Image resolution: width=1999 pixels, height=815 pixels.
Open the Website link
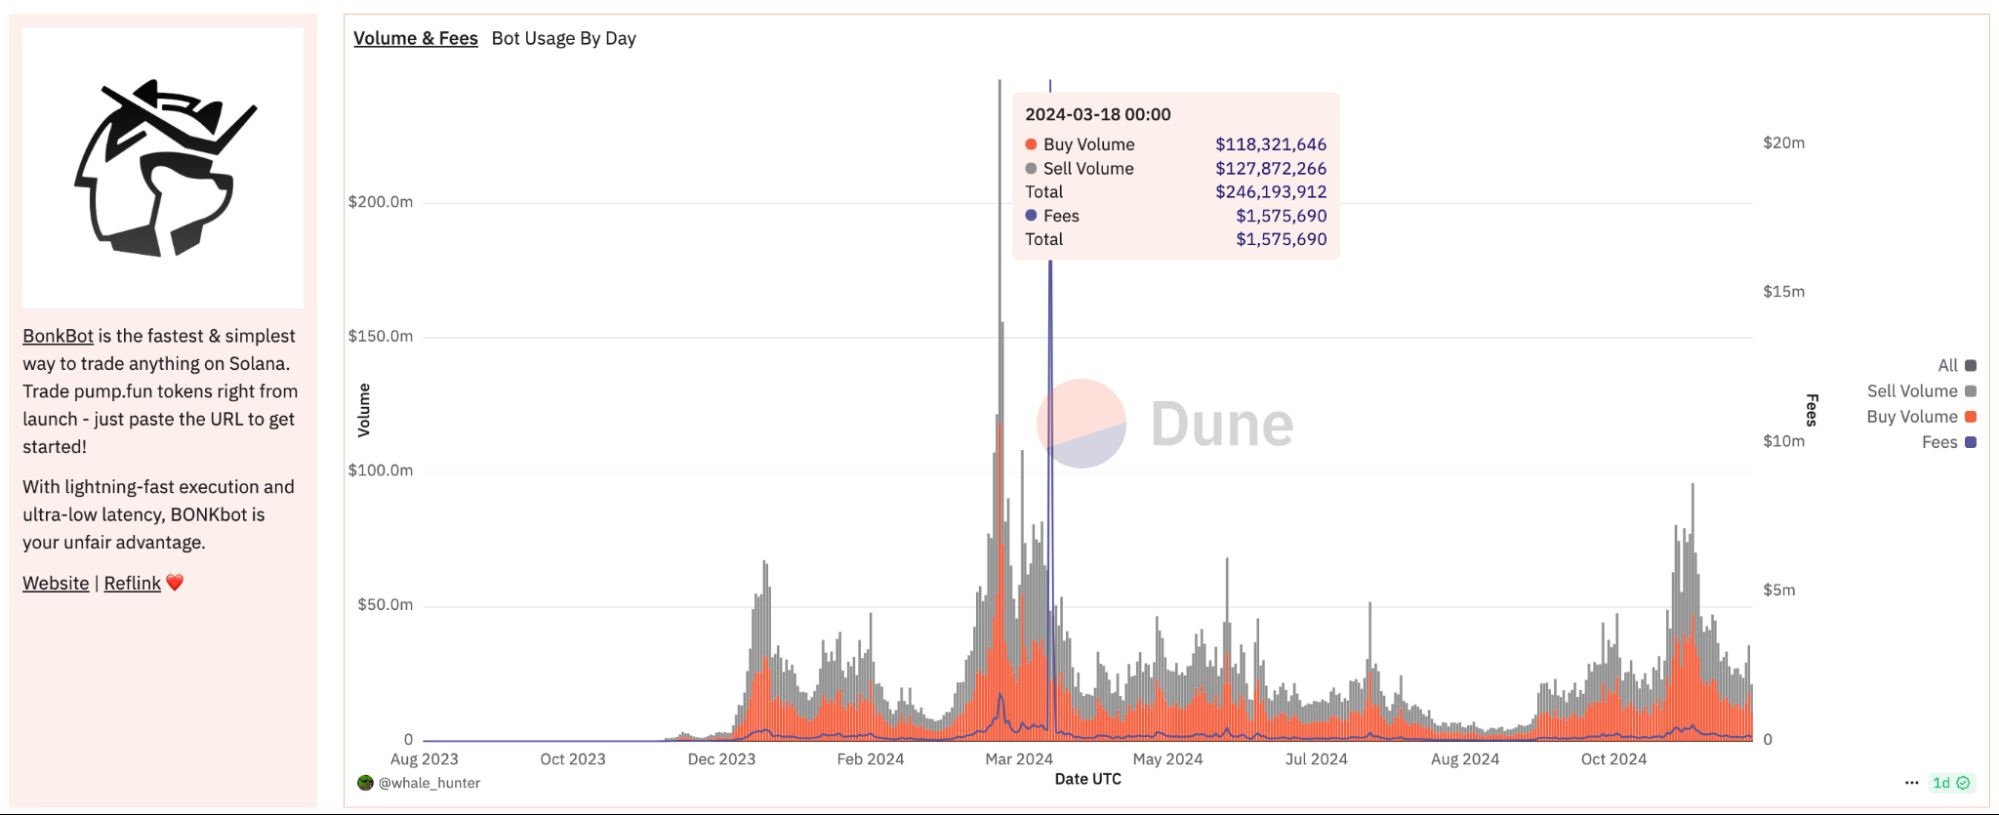click(56, 583)
